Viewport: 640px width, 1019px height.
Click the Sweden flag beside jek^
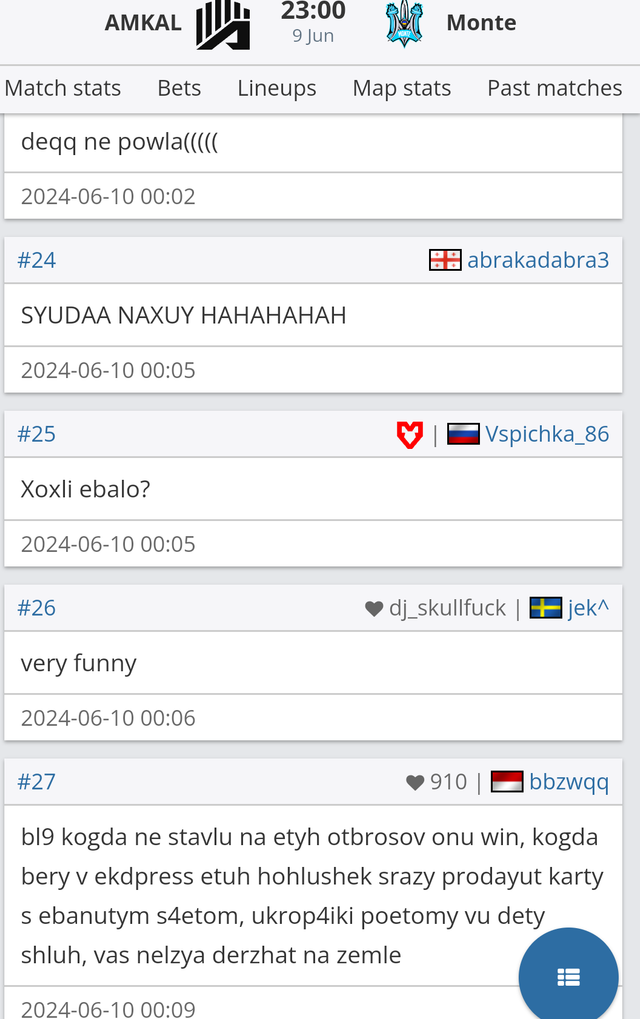click(546, 608)
